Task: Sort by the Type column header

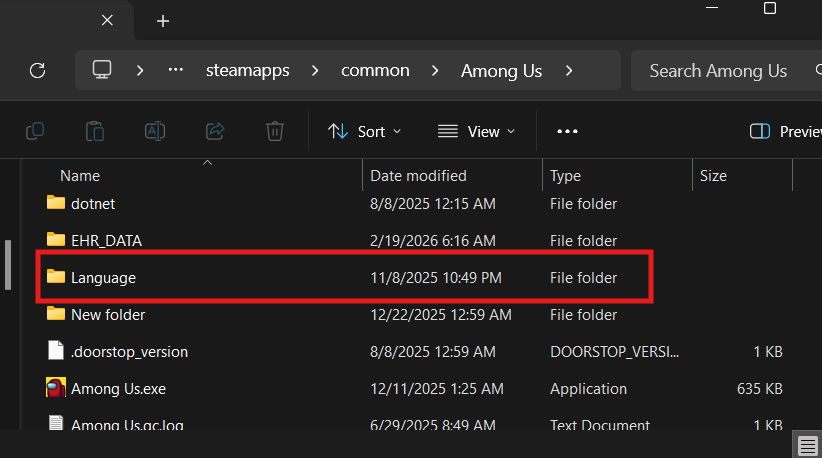Action: [565, 176]
